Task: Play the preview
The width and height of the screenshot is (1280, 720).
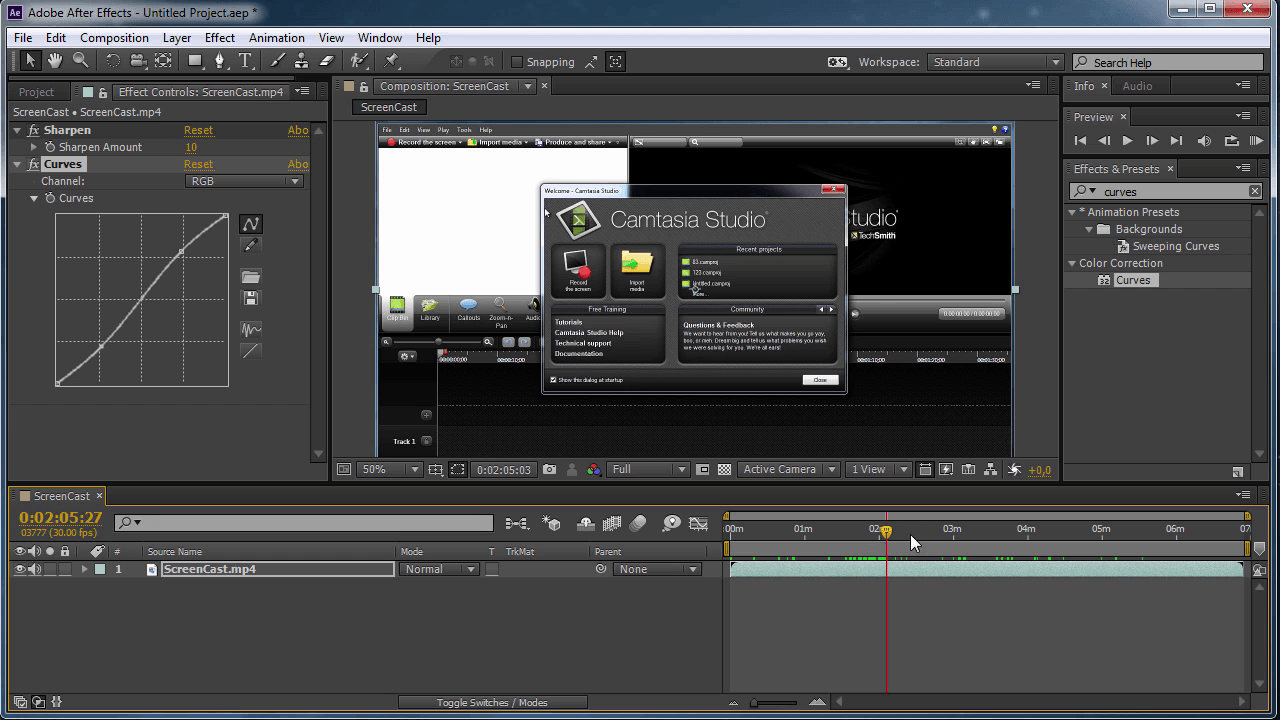Action: (x=1128, y=141)
